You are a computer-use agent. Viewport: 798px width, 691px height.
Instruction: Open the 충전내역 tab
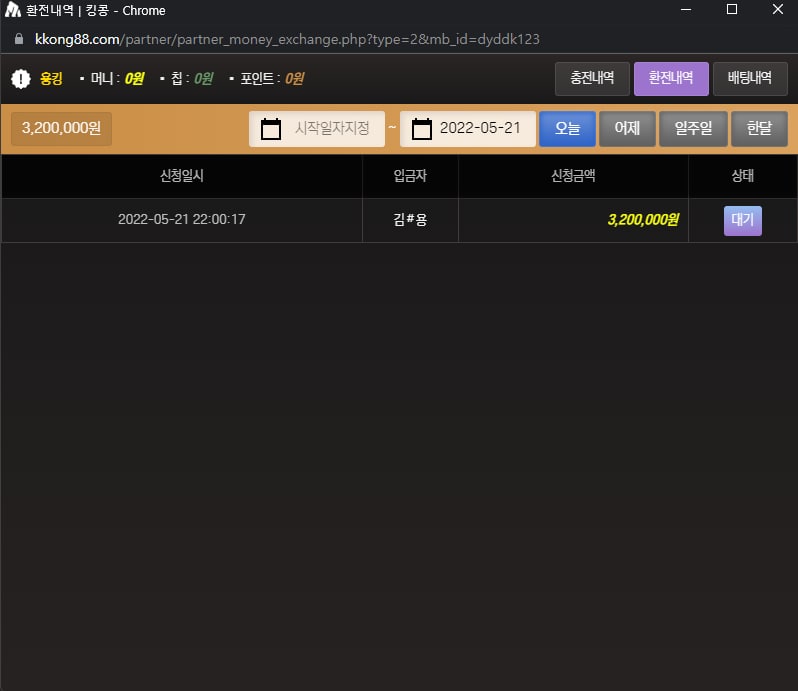tap(592, 78)
